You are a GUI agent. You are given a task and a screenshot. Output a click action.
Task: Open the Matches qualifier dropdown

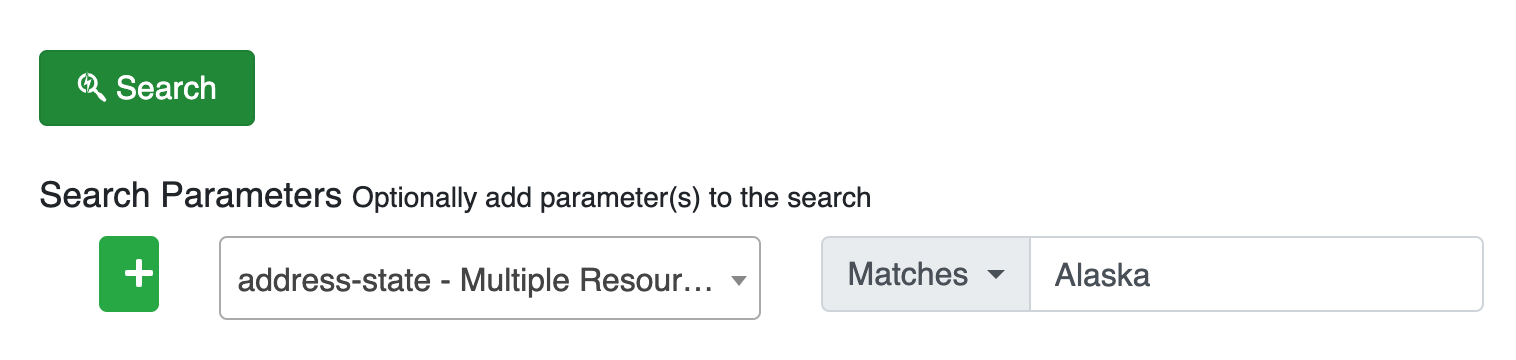point(926,274)
